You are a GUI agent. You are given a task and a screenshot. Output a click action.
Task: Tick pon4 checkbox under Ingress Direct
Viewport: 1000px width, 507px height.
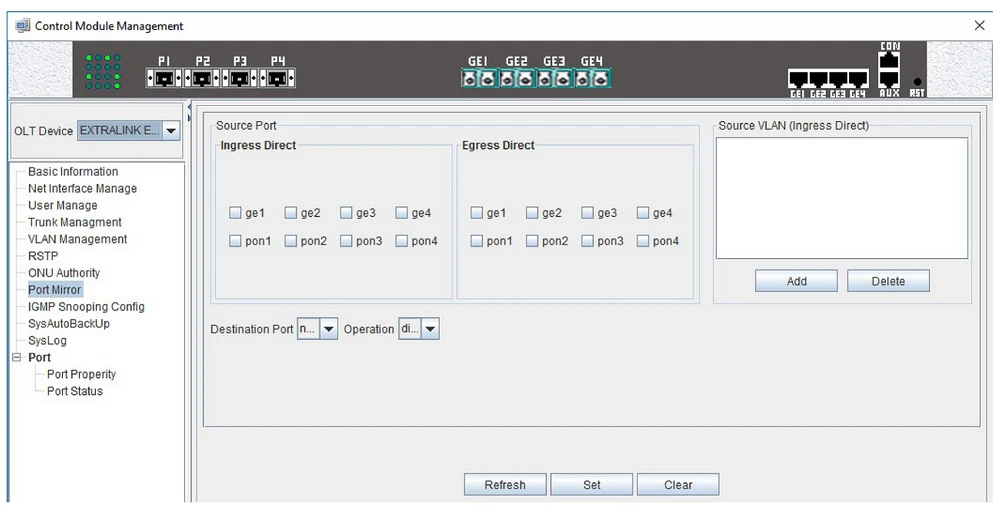[x=401, y=241]
